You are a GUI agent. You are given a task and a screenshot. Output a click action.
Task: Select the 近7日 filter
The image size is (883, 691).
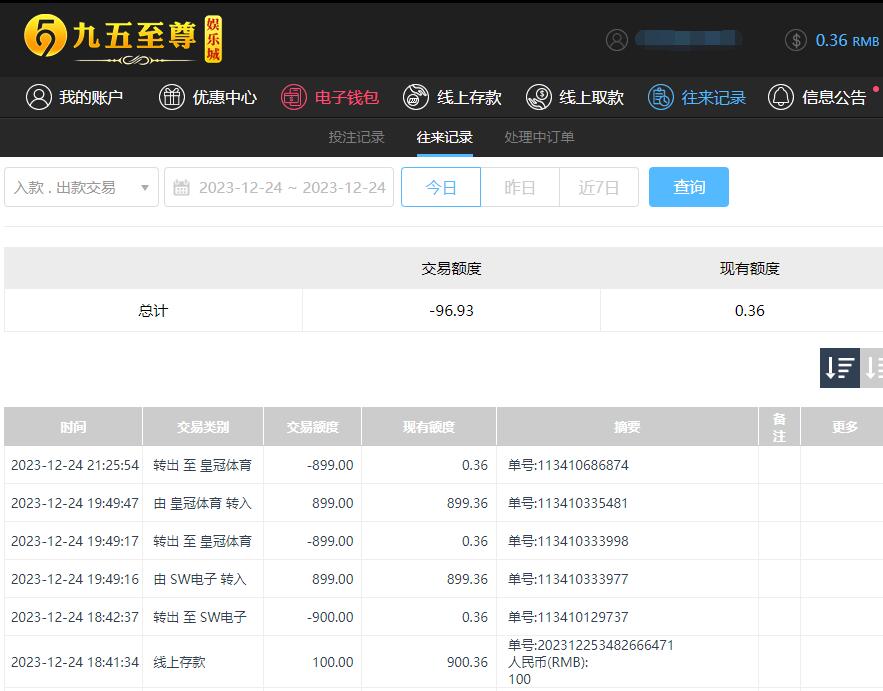599,187
